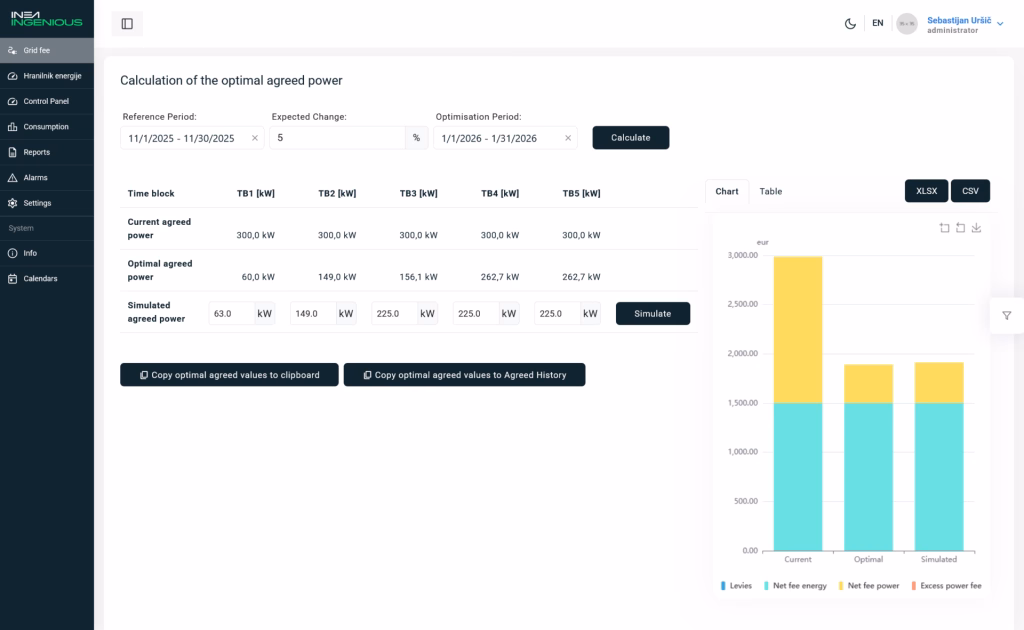The height and width of the screenshot is (630, 1024).
Task: Select the Chart tab
Action: point(726,191)
